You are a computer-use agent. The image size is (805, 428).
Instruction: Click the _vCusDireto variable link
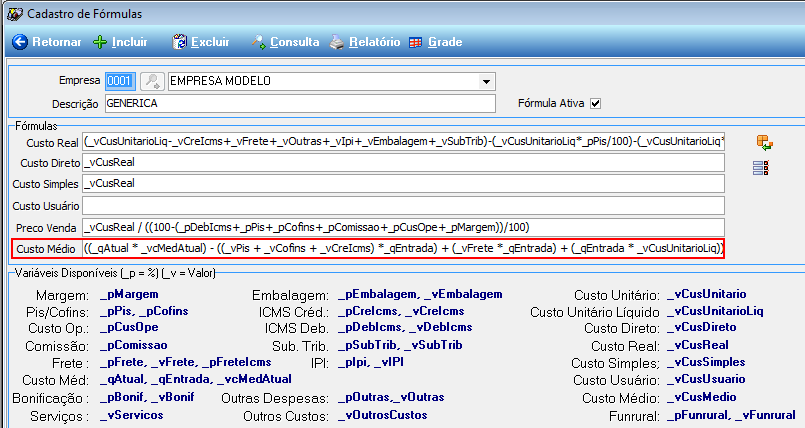coord(701,327)
